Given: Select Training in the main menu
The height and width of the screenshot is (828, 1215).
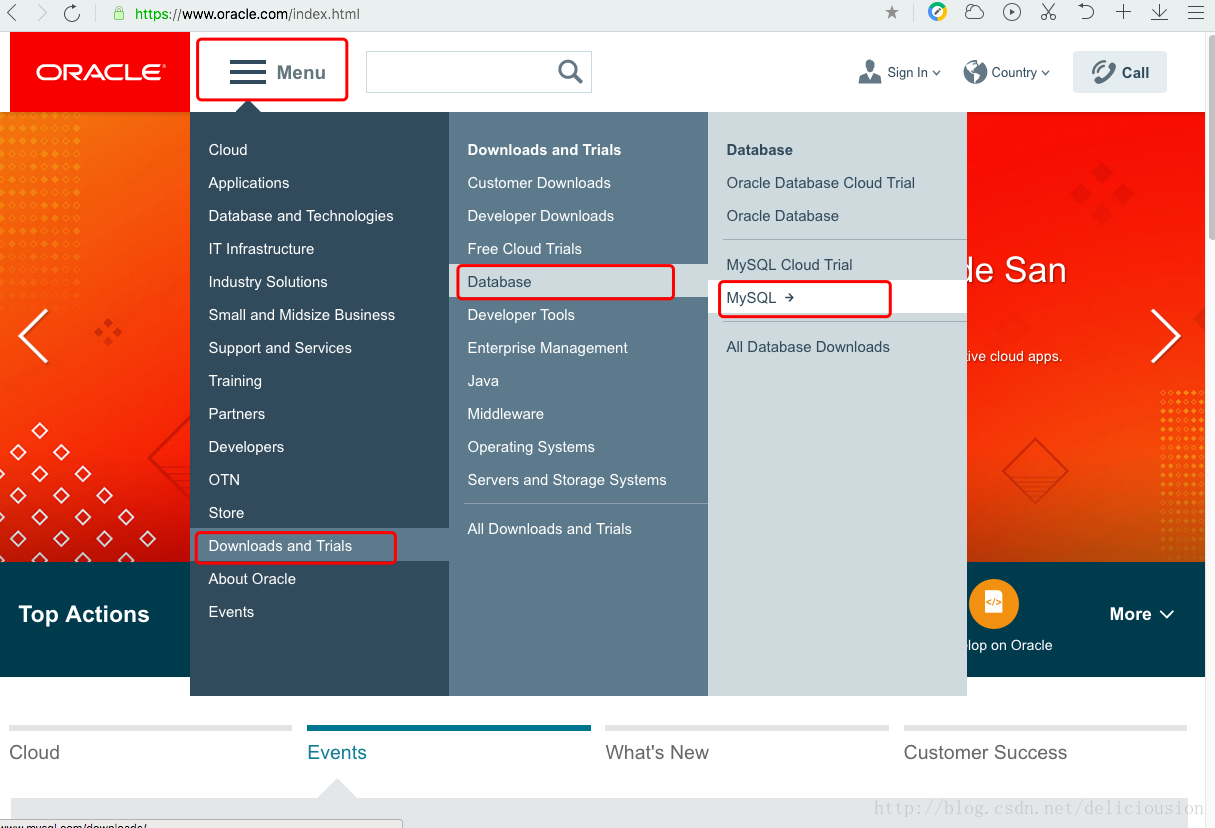Looking at the screenshot, I should coord(235,381).
